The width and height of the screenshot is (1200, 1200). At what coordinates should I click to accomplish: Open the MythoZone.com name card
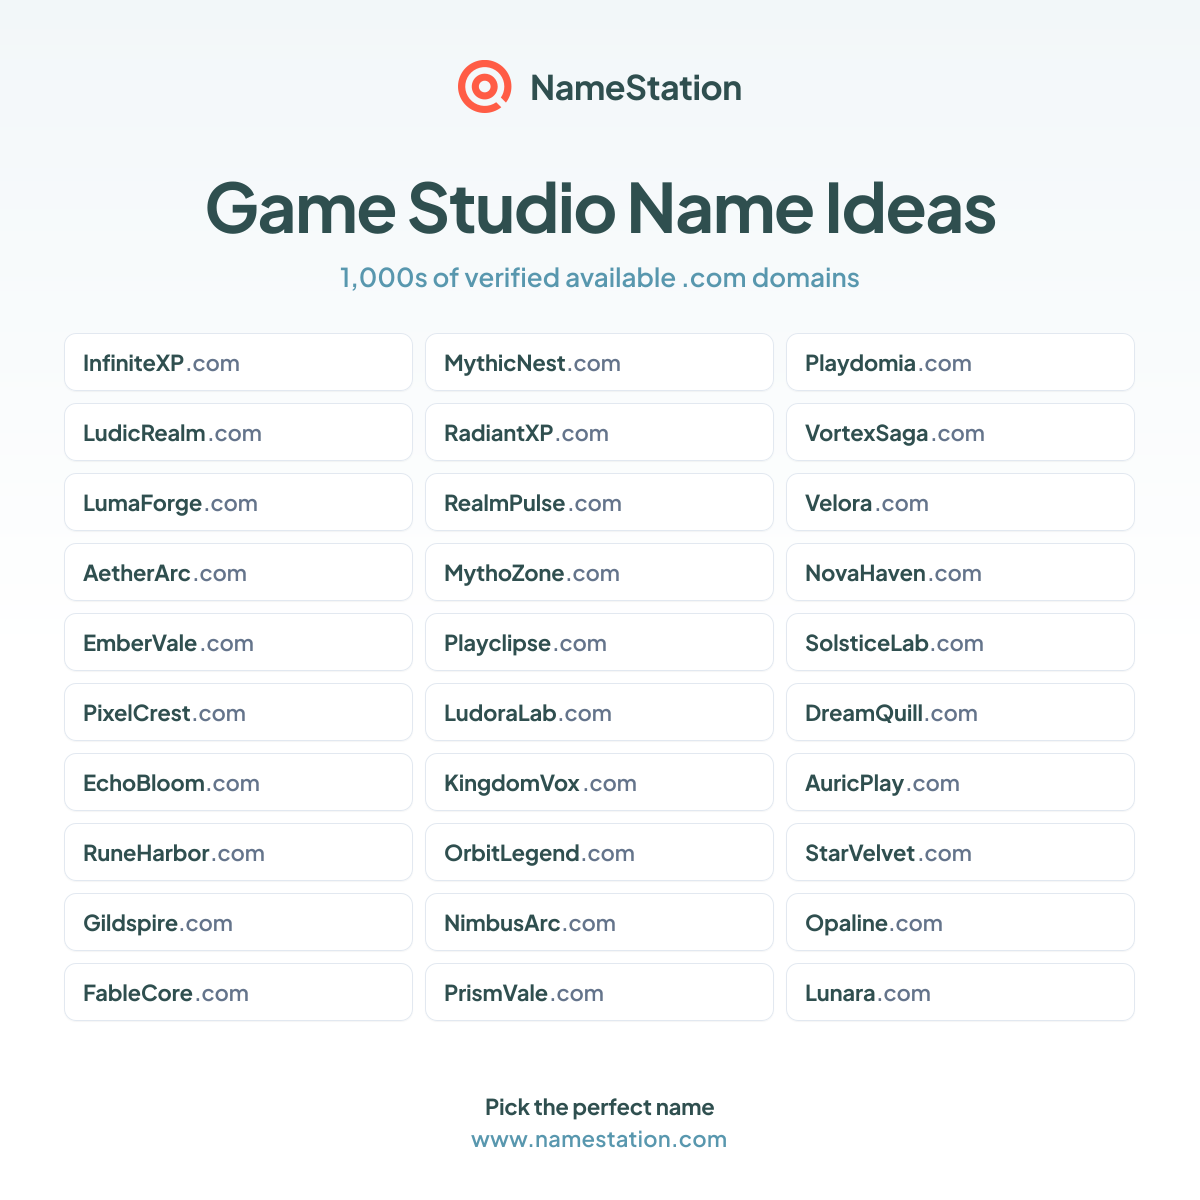click(600, 572)
